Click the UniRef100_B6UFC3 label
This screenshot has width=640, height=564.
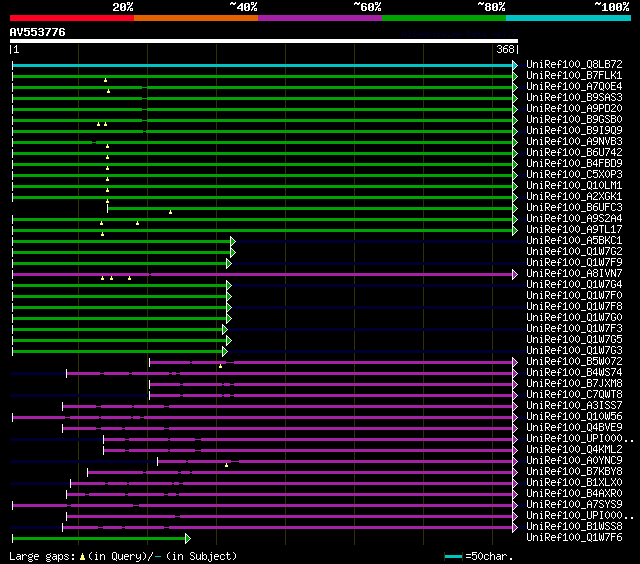click(x=574, y=208)
